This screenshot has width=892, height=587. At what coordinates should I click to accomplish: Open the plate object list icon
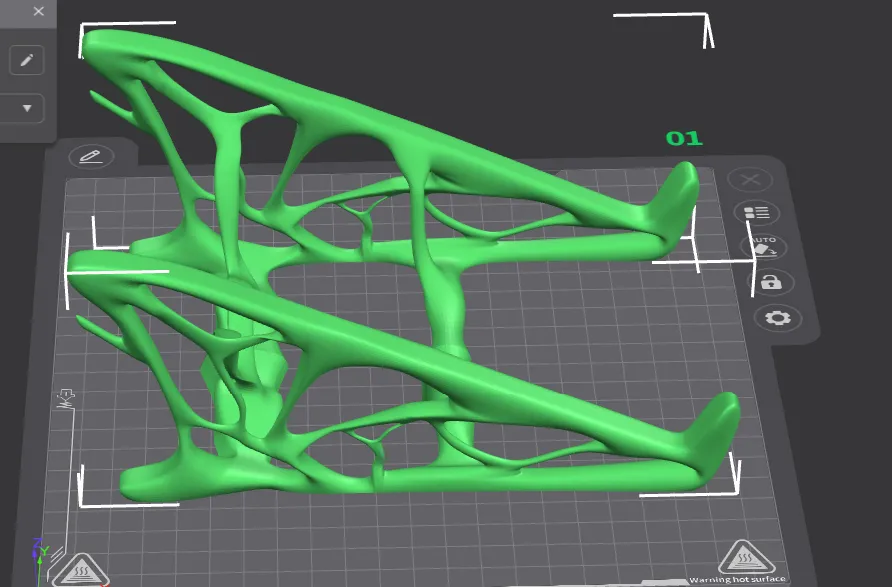coord(757,213)
